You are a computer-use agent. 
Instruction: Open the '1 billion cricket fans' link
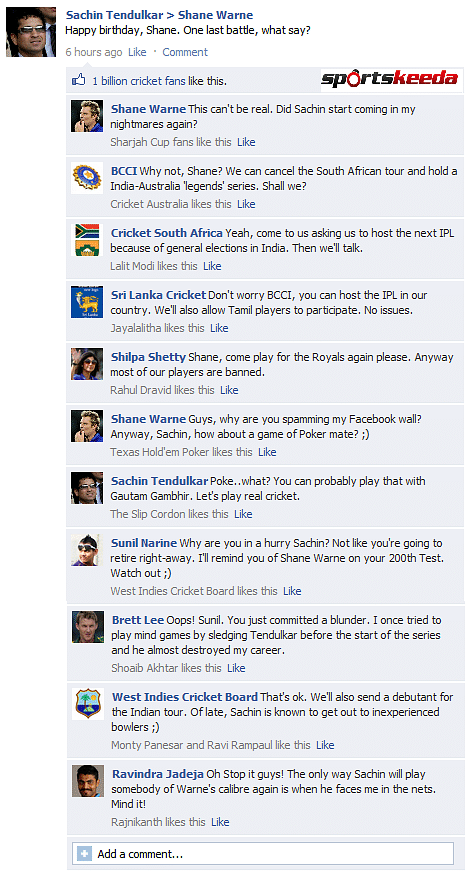pos(139,81)
